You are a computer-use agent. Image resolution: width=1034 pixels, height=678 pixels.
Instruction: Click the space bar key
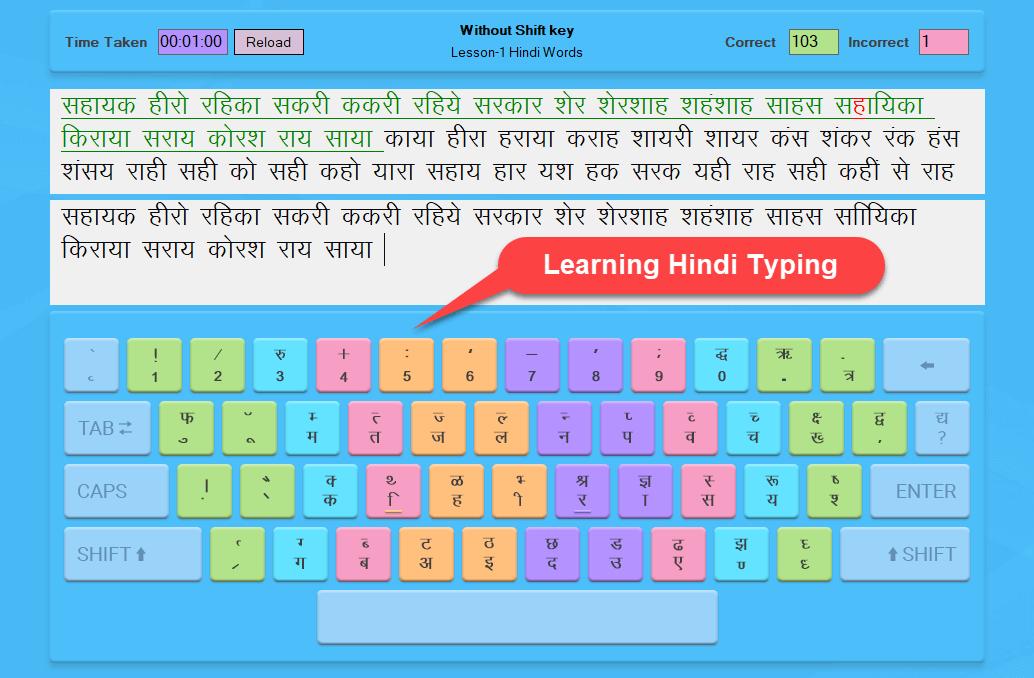517,617
